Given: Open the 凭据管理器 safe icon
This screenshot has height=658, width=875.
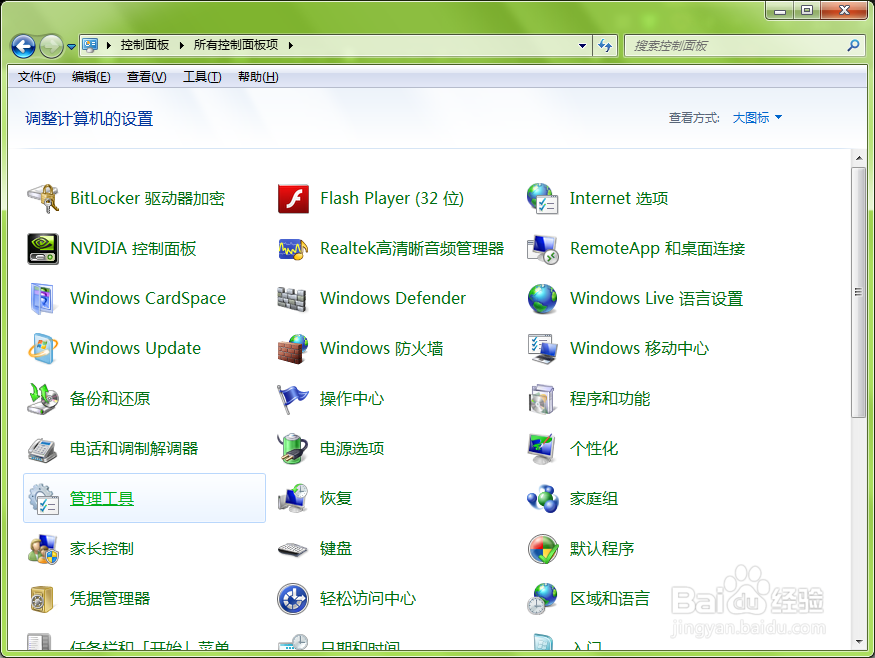Looking at the screenshot, I should click(42, 599).
